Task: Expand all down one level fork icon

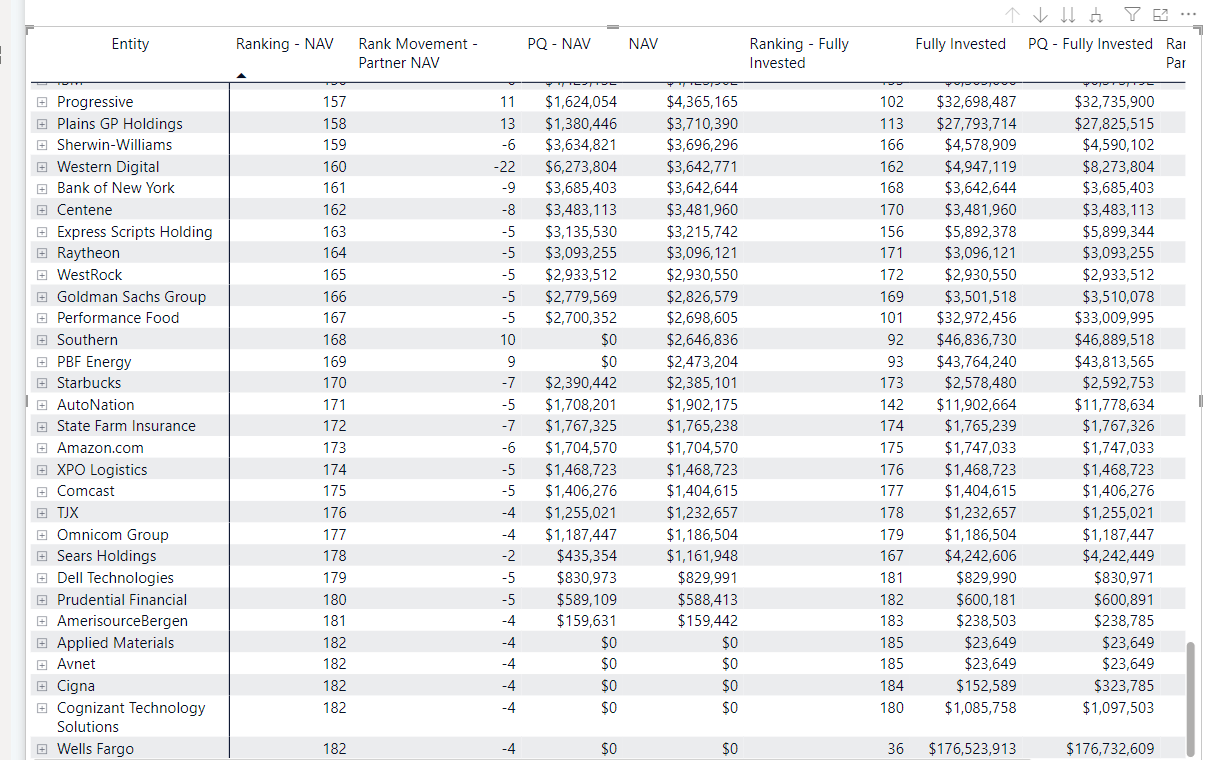Action: [1097, 15]
